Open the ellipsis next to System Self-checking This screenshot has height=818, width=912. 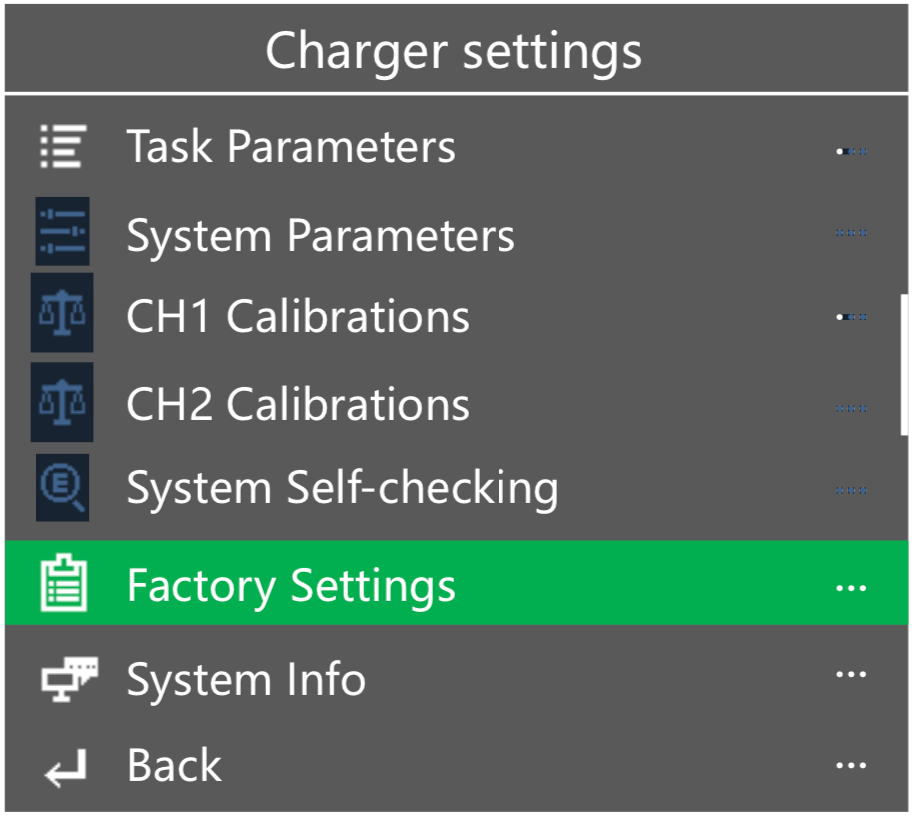[x=851, y=490]
